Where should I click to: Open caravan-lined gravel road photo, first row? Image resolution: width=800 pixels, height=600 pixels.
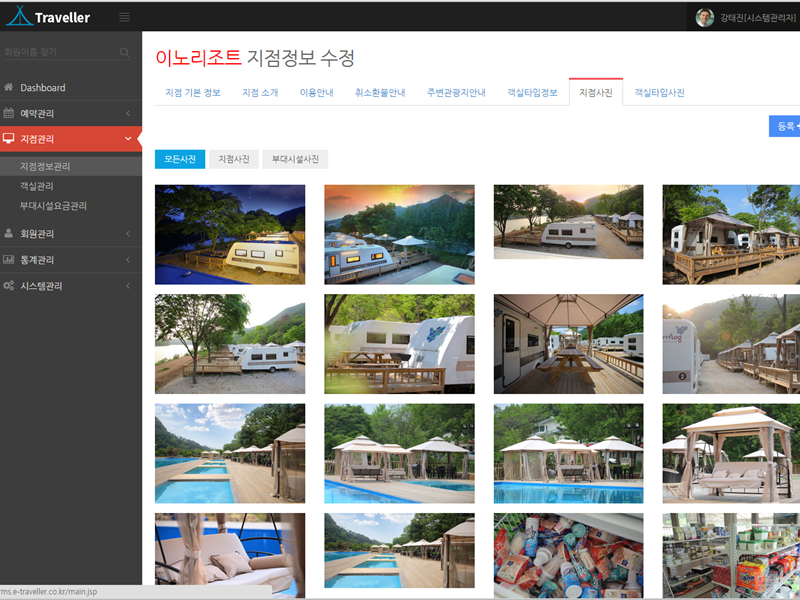point(568,222)
